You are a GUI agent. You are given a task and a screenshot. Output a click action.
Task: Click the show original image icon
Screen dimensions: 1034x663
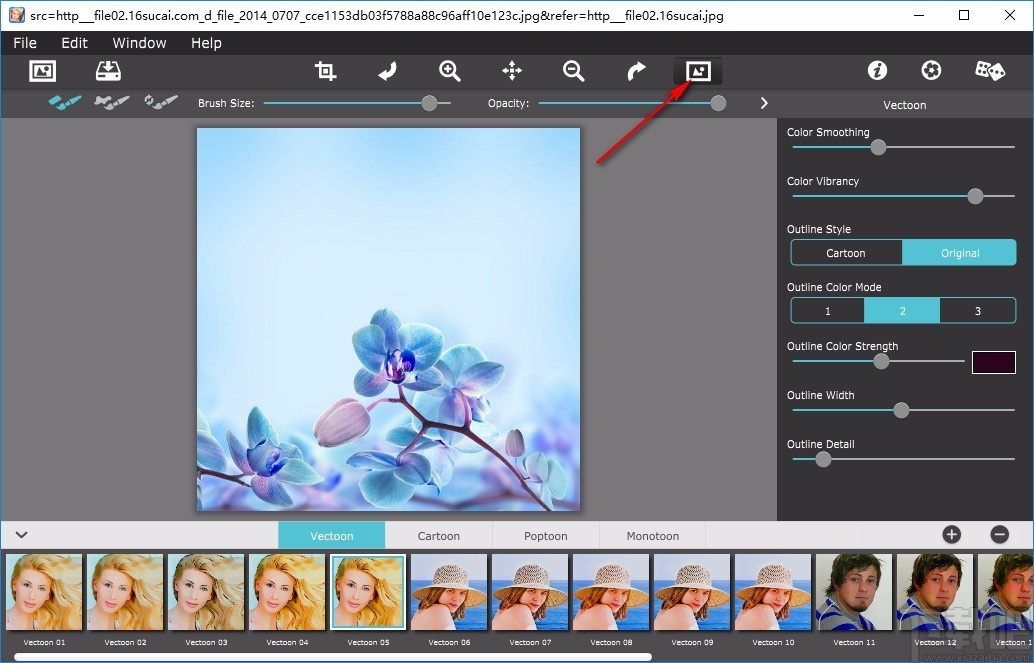pos(698,71)
